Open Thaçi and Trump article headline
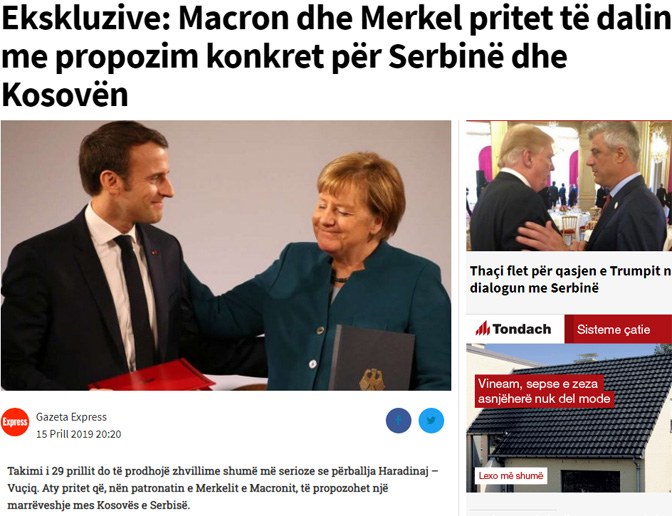Screen dimensions: 672x516 pyautogui.click(x=570, y=279)
